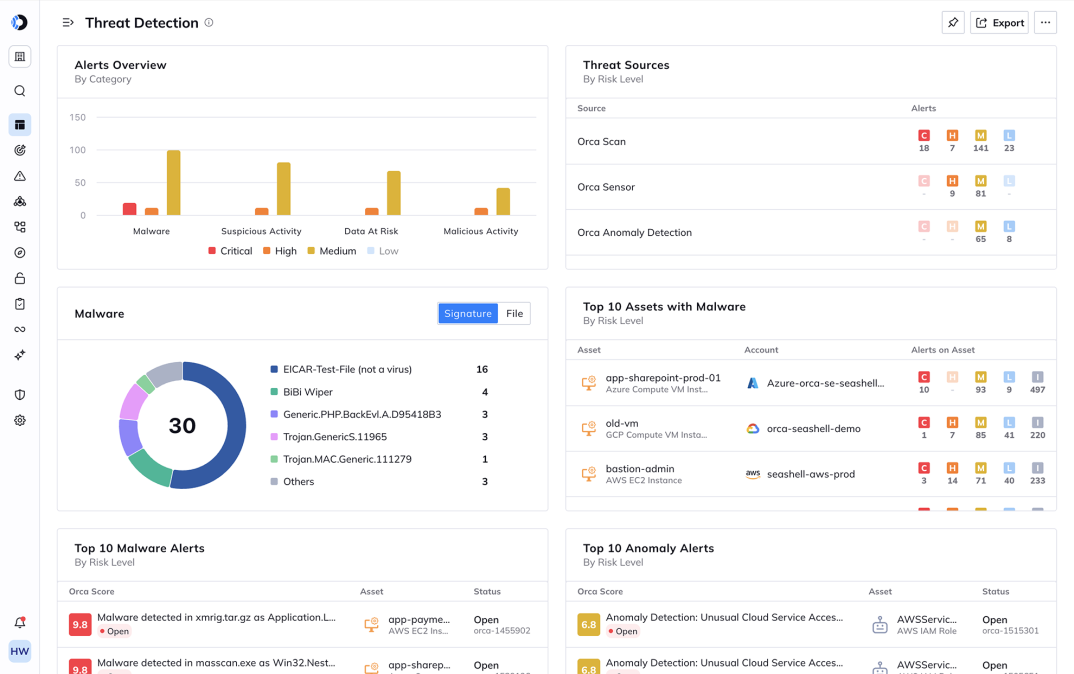Click the Orca Scan critical badge
This screenshot has height=674, width=1074.
924,136
